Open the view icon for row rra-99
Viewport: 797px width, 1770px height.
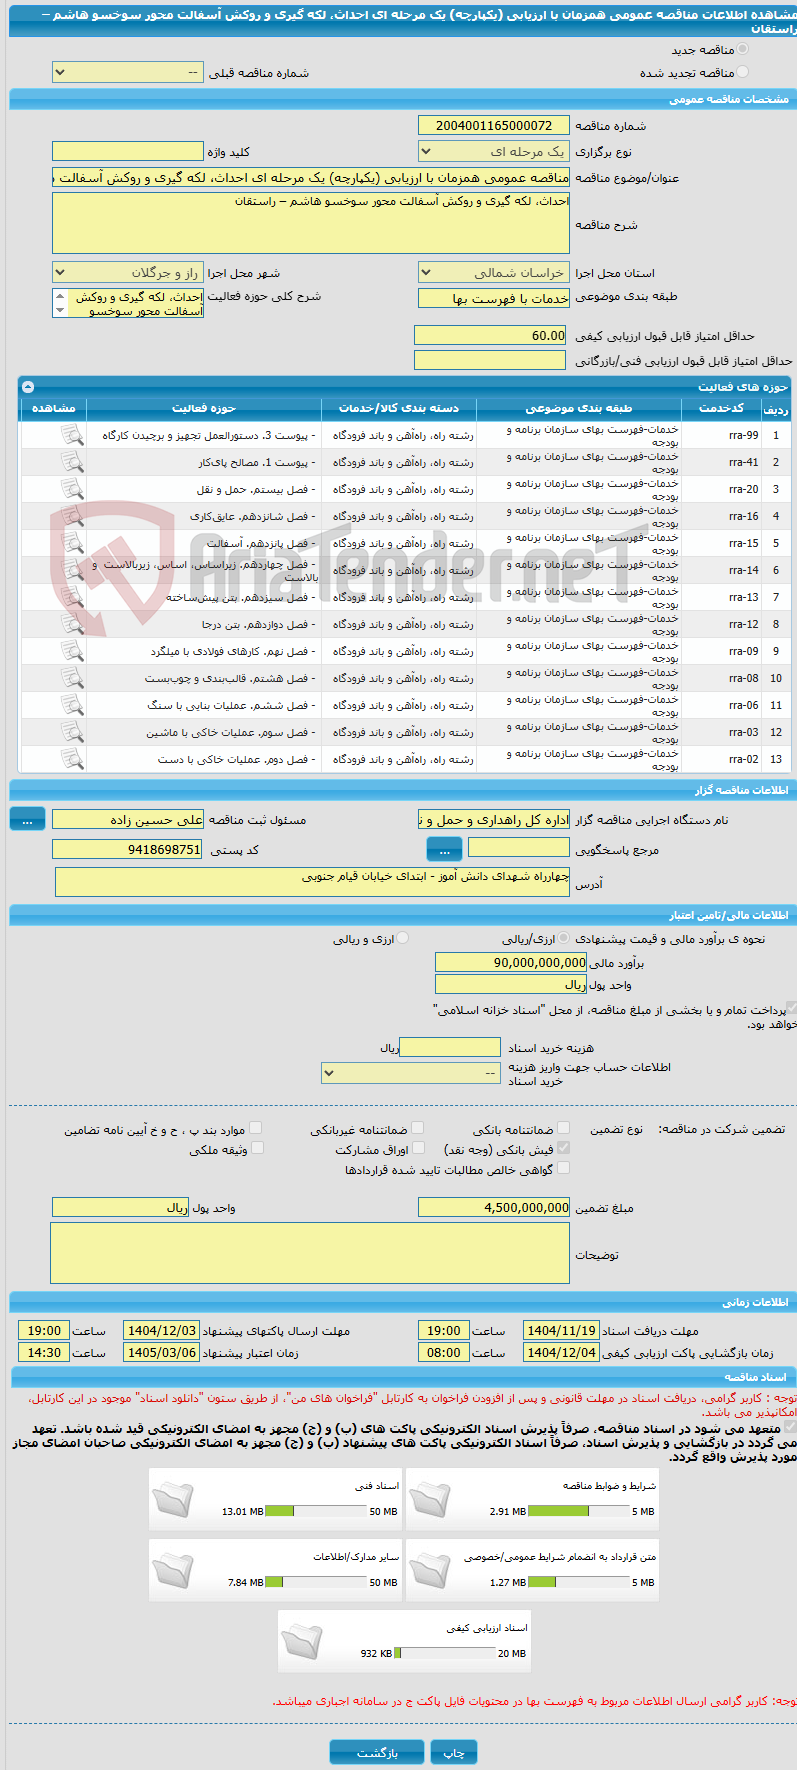click(x=71, y=435)
